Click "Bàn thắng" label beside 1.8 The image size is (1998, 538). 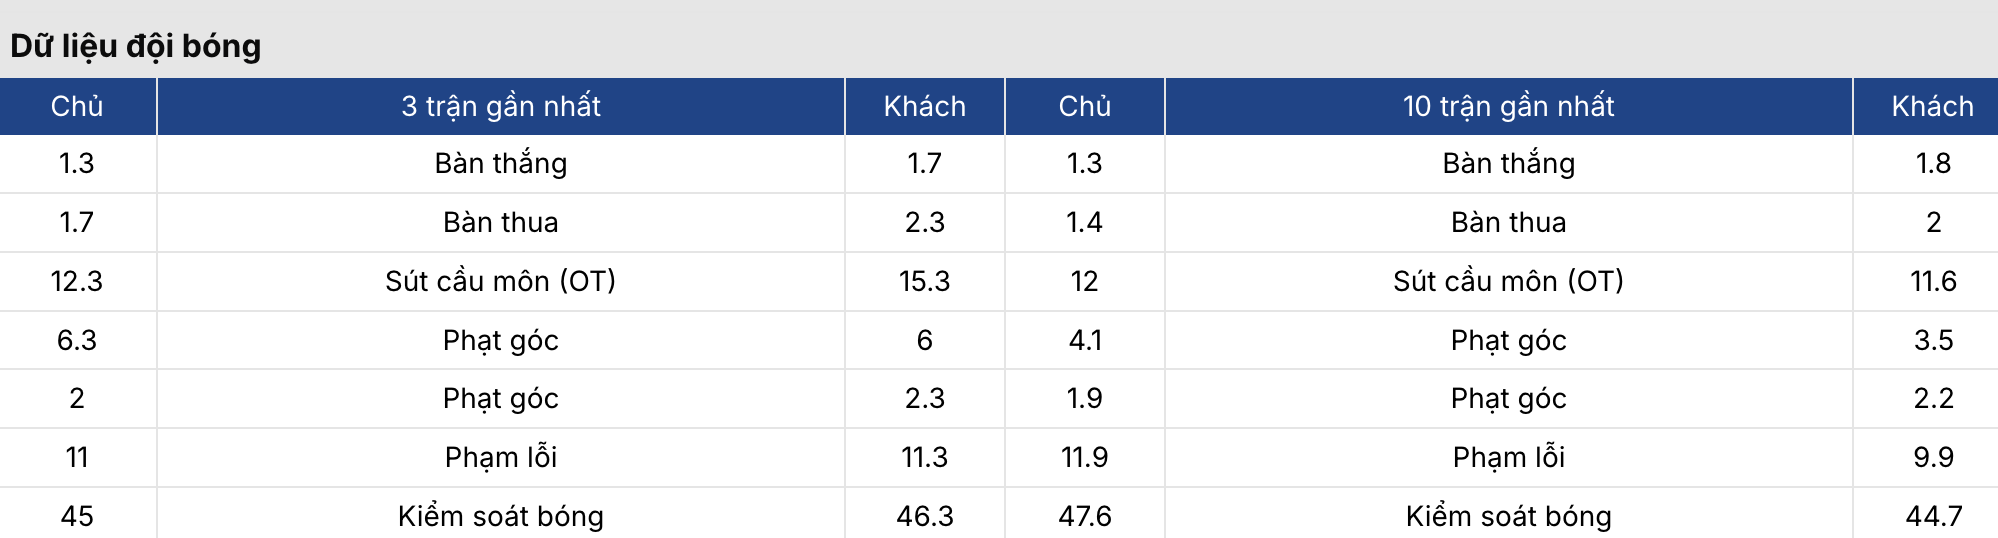click(1508, 163)
